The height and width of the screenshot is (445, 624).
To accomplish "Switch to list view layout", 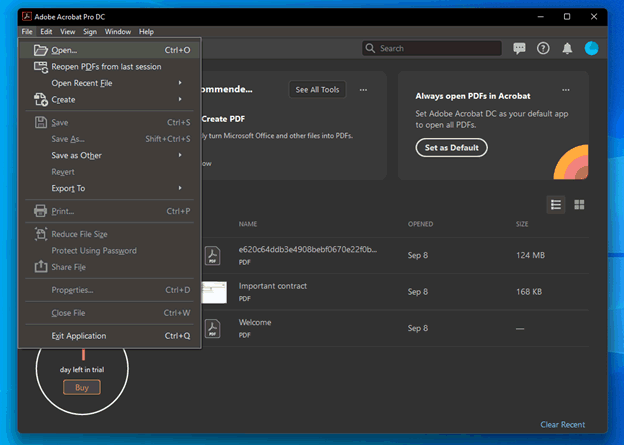I will [x=556, y=205].
